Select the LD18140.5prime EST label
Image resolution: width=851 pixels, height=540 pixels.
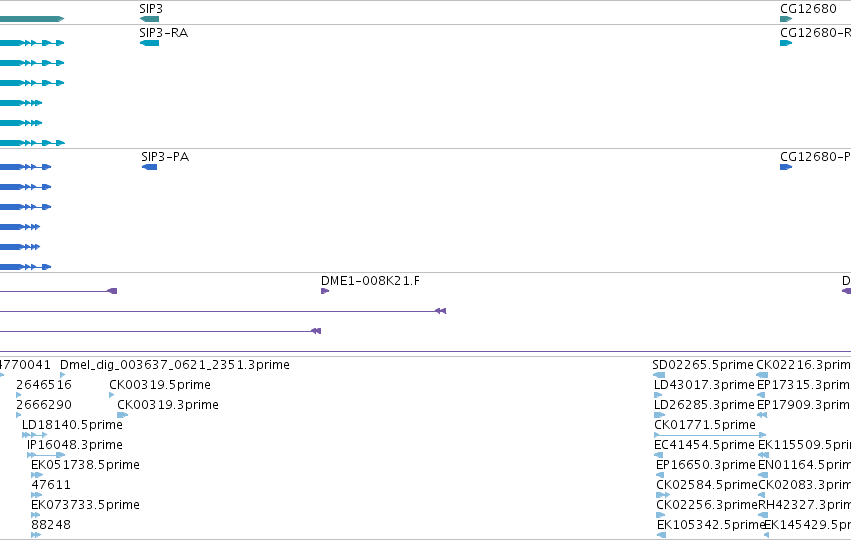(x=72, y=425)
